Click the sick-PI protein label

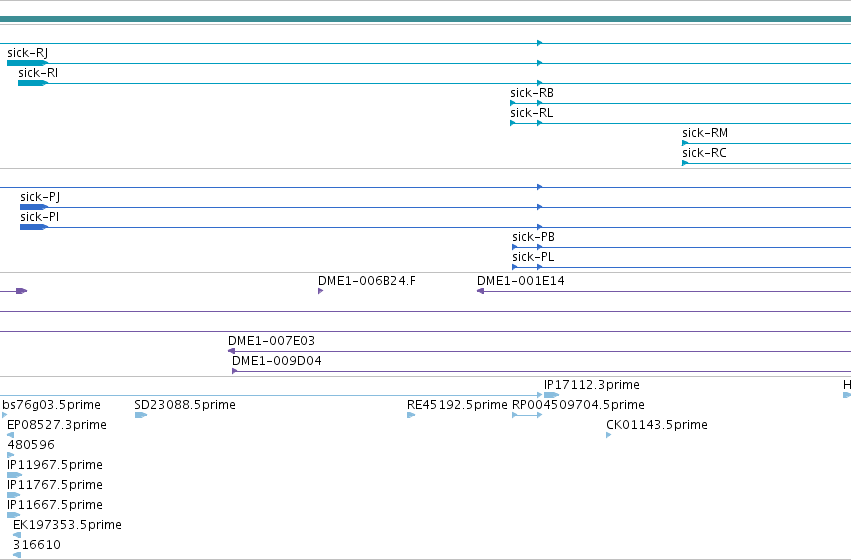[40, 217]
